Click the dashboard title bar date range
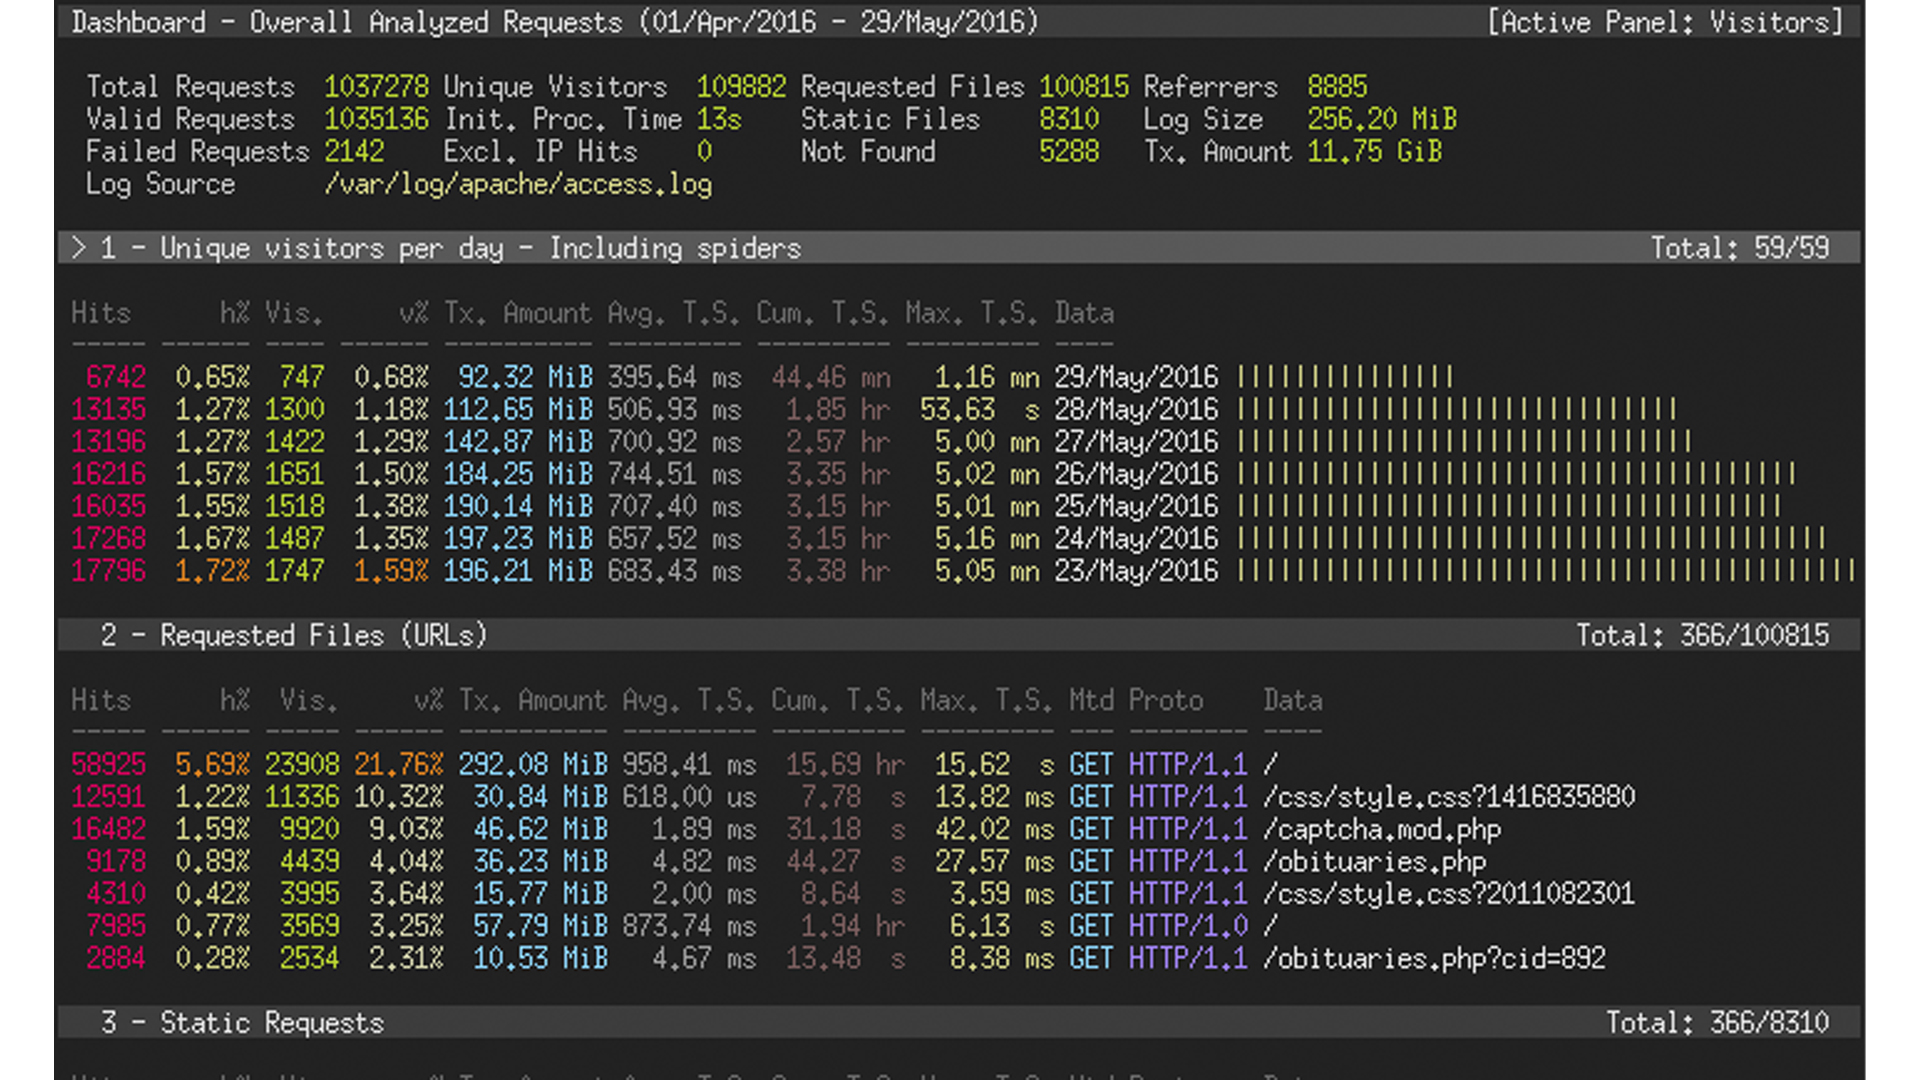1920x1080 pixels. click(838, 22)
